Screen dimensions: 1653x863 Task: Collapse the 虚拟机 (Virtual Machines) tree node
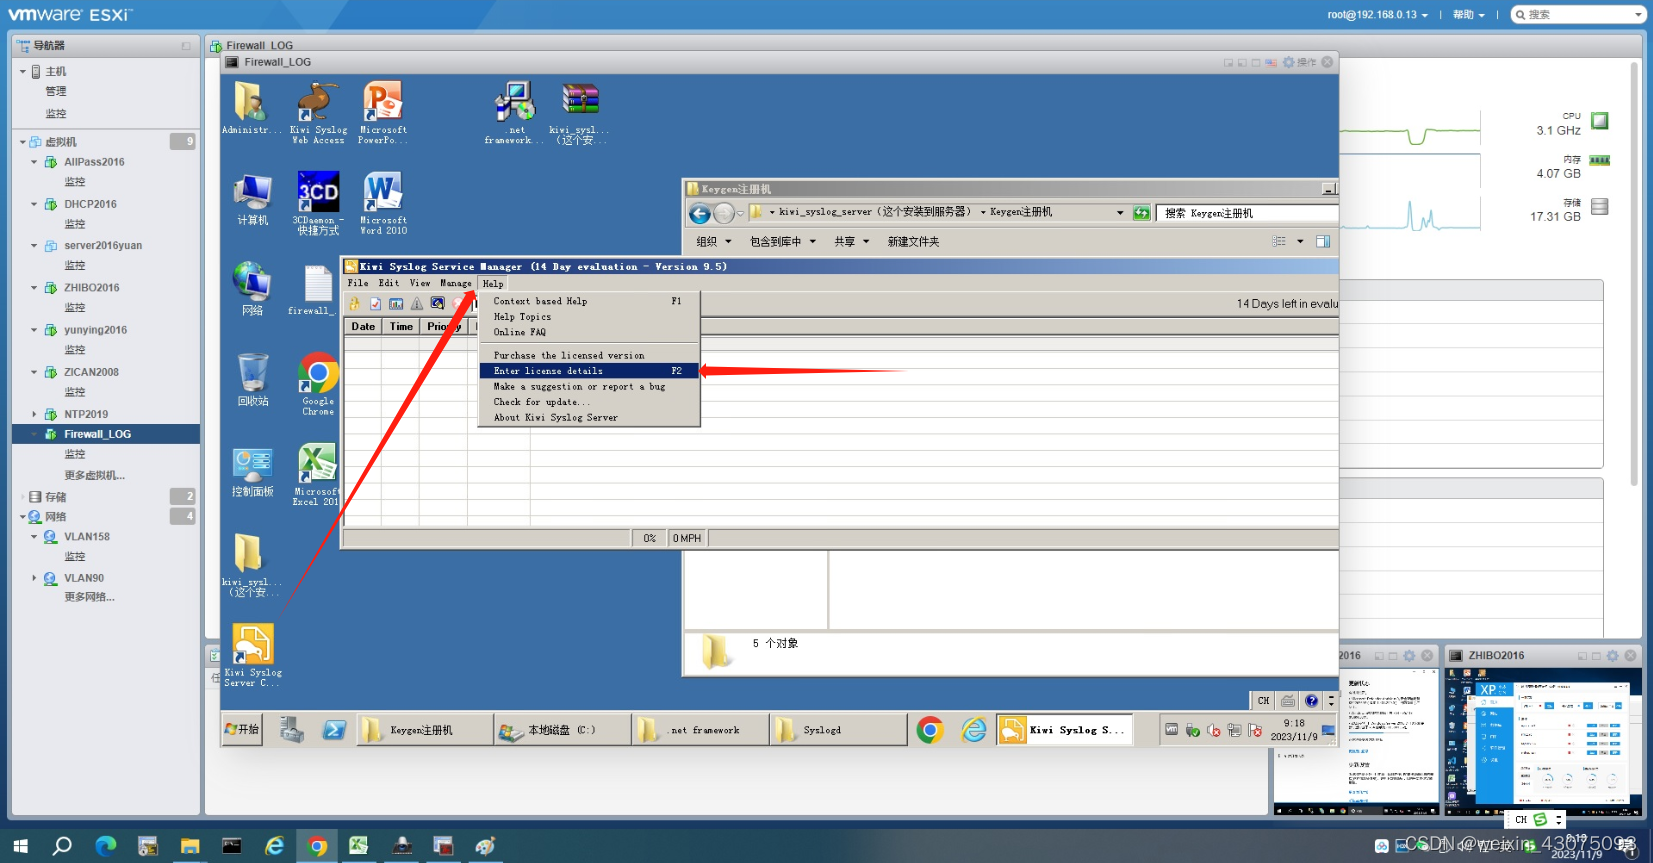(x=23, y=142)
